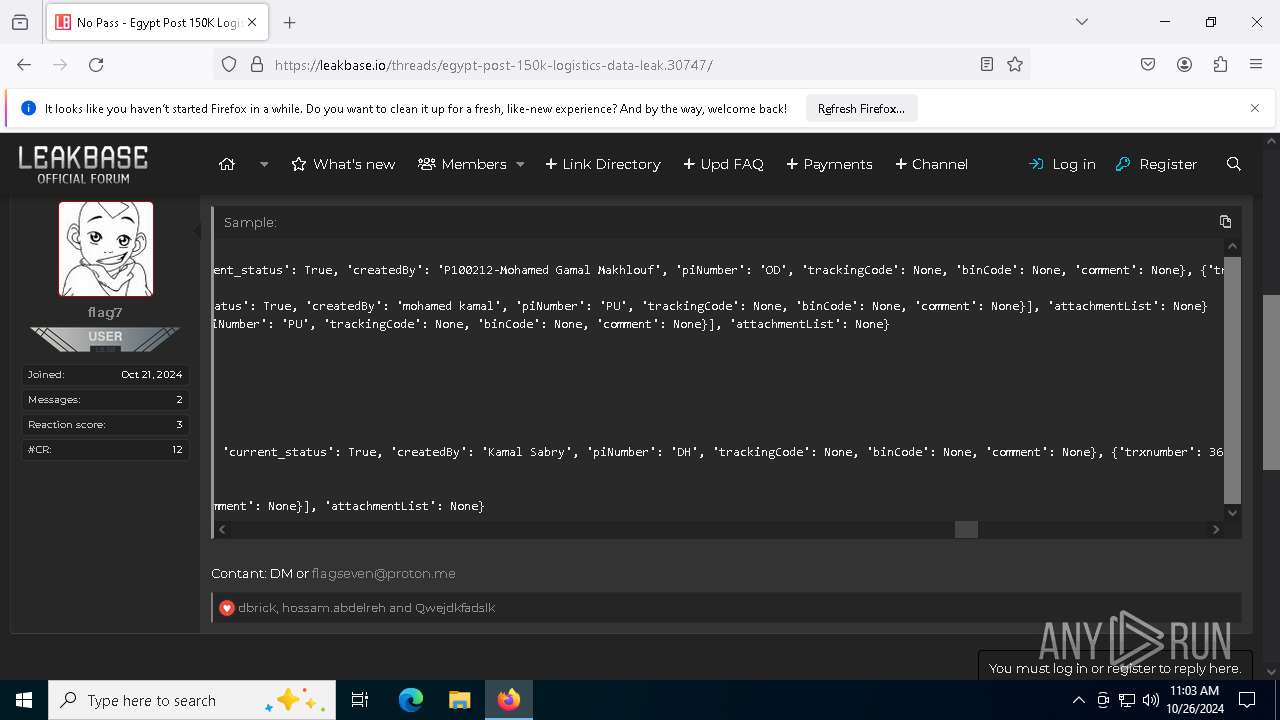Click the taskbar search box

point(192,700)
